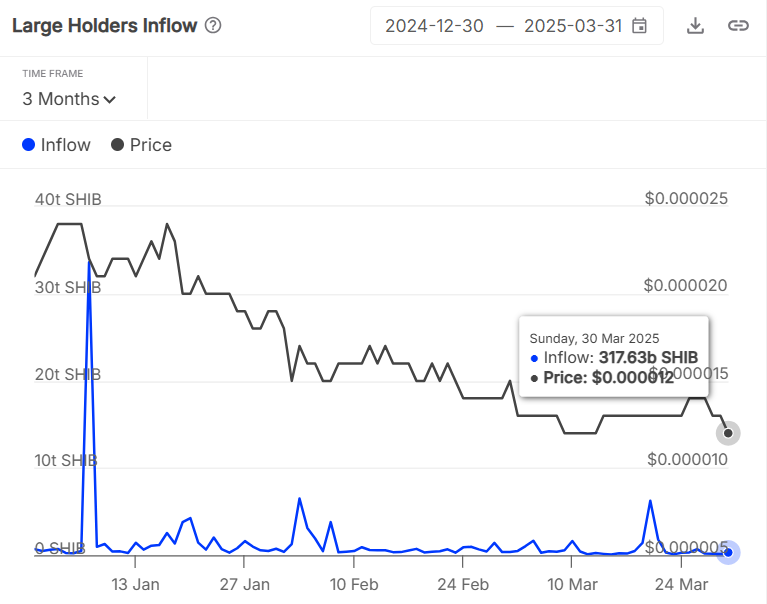Image resolution: width=767 pixels, height=604 pixels.
Task: Click the price marker on 30 Mar
Action: pyautogui.click(x=728, y=433)
